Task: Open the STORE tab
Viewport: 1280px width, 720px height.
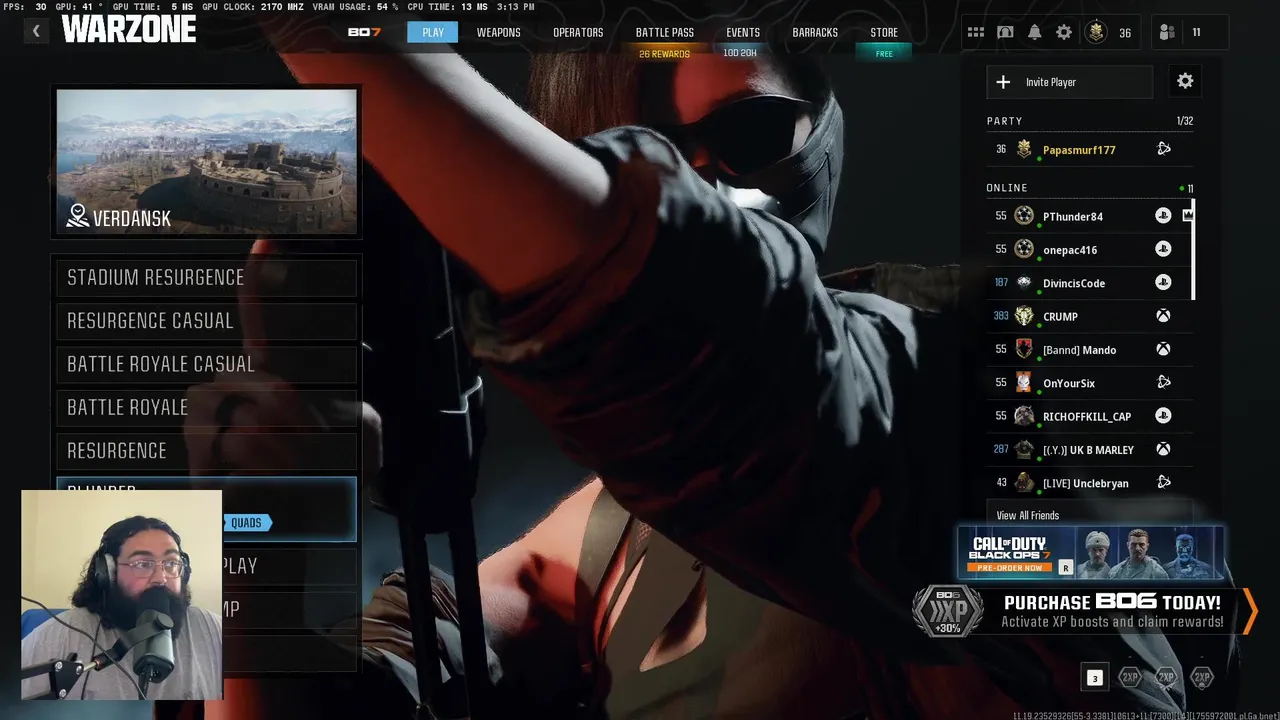Action: 884,32
